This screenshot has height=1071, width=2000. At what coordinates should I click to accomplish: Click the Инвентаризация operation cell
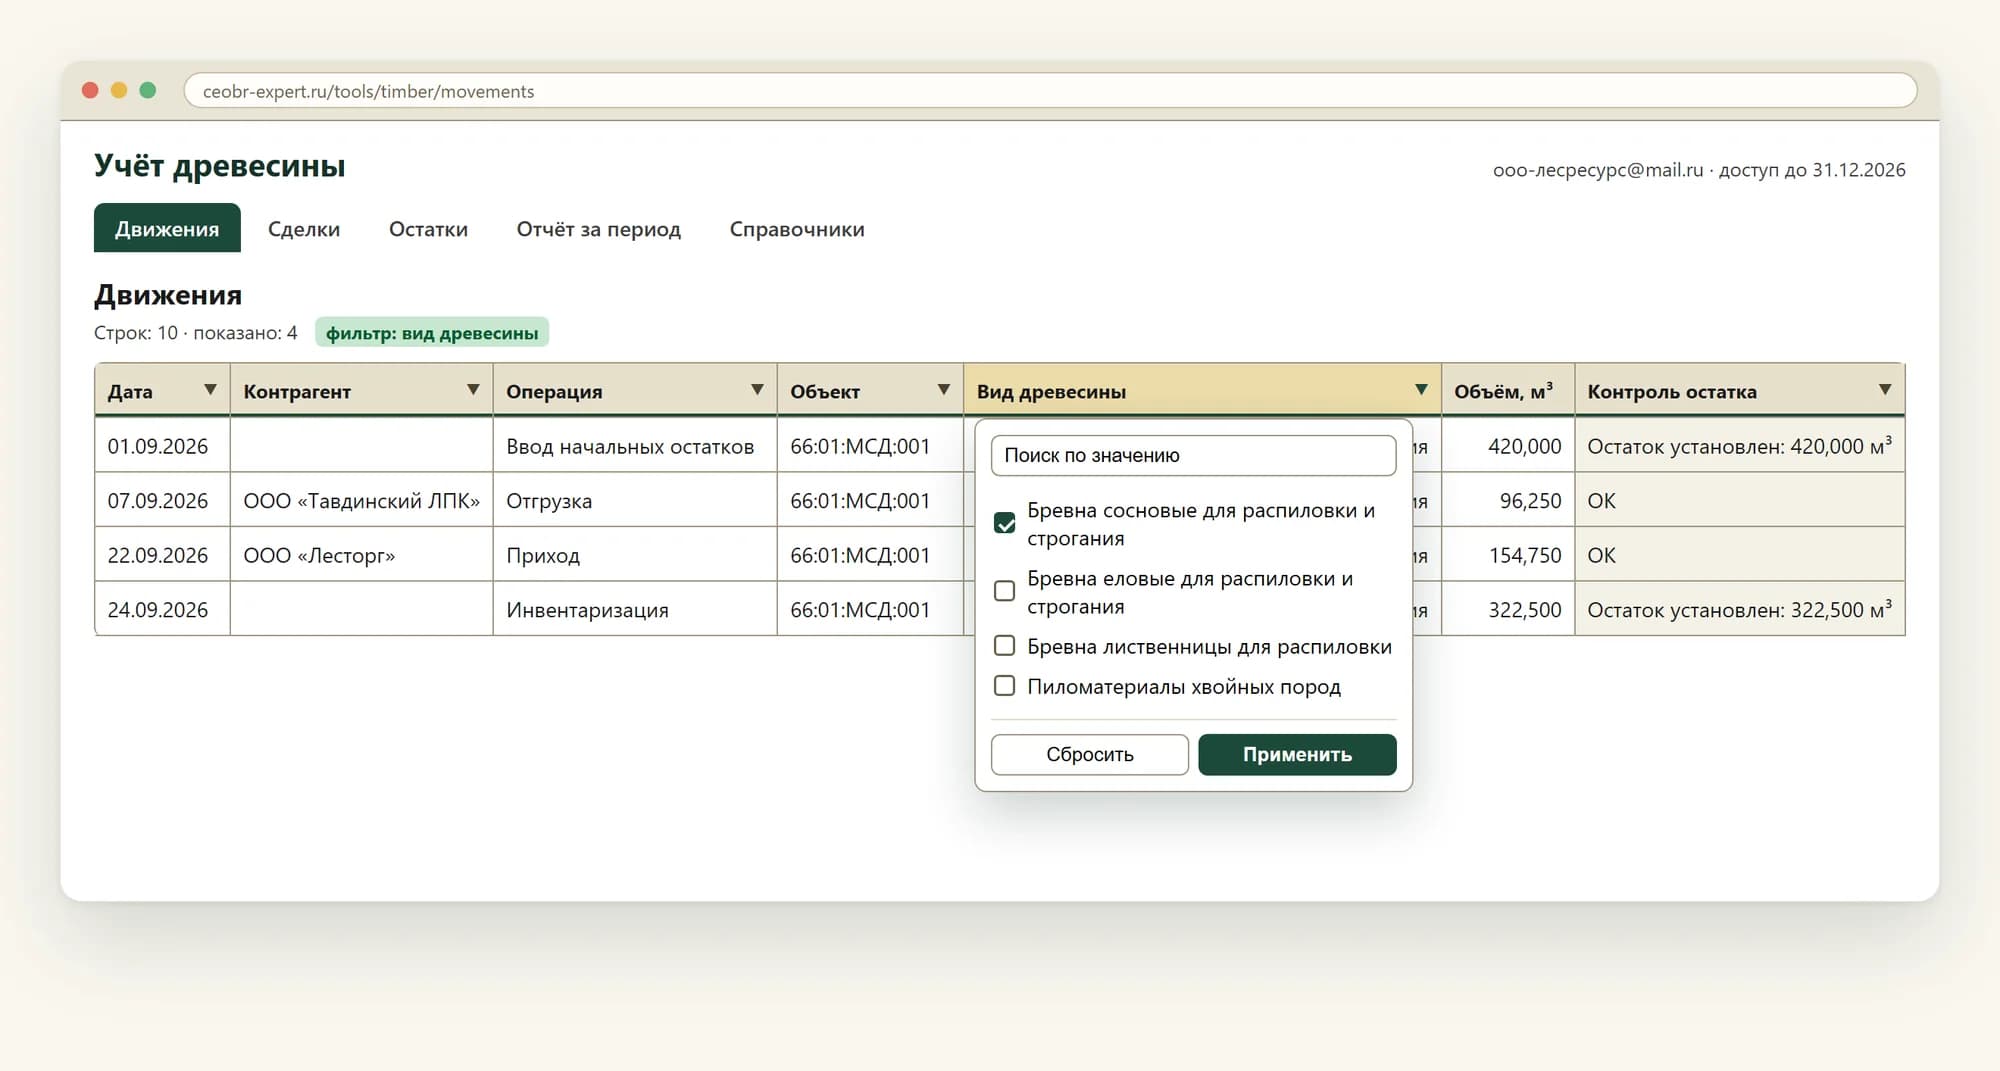pyautogui.click(x=634, y=609)
